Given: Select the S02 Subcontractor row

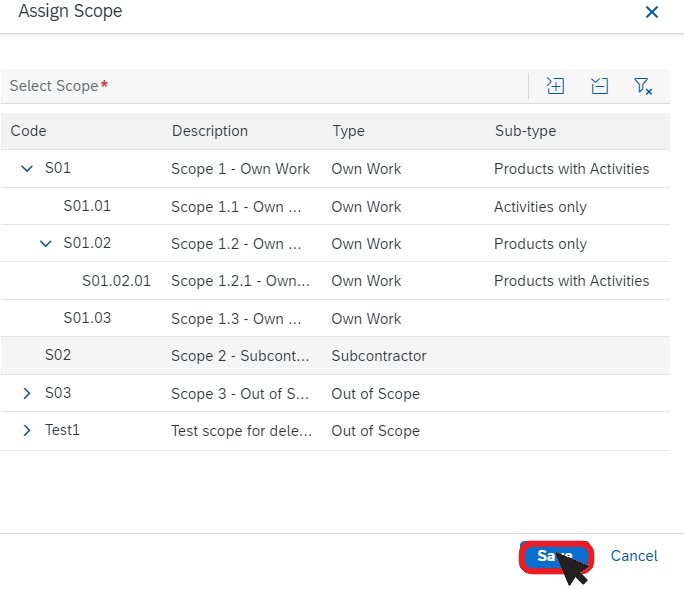Looking at the screenshot, I should (x=335, y=355).
